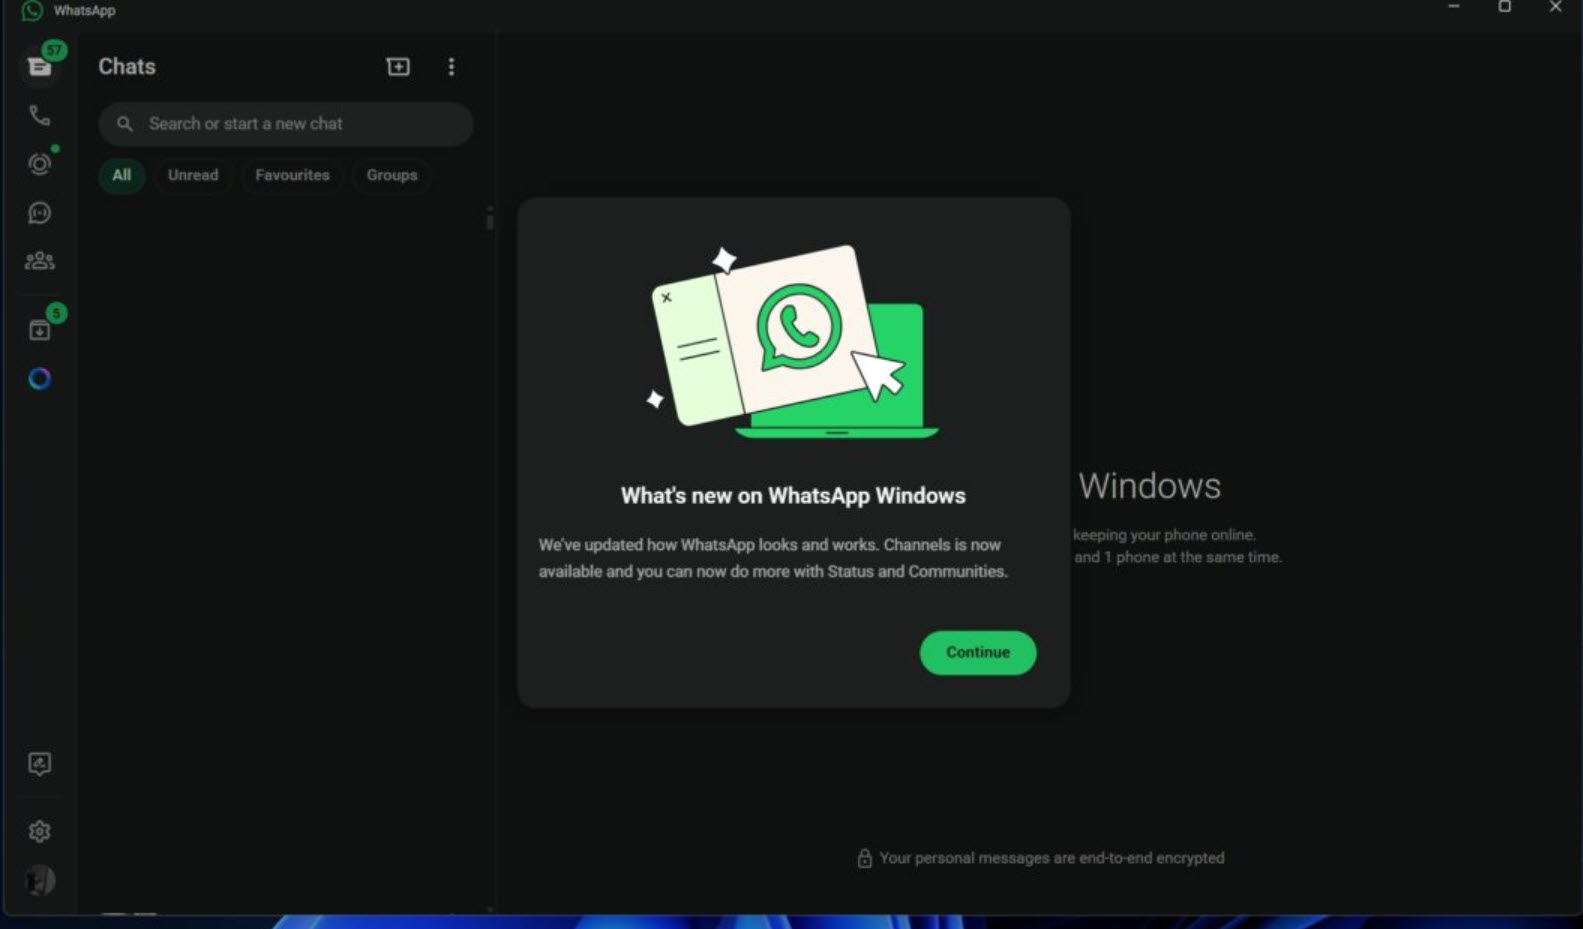Image resolution: width=1583 pixels, height=929 pixels.
Task: Click the 'Search or start a new chat' field
Action: [x=285, y=124]
